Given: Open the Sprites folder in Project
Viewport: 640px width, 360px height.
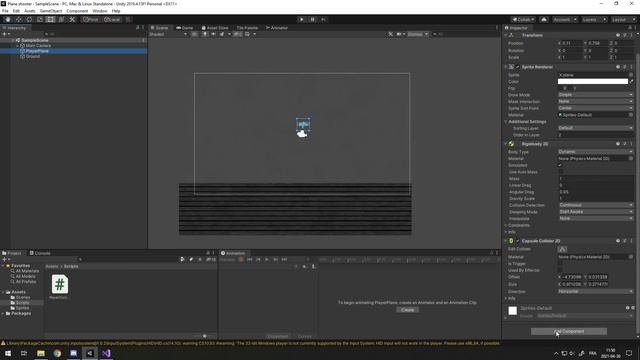Looking at the screenshot, I should 22,308.
